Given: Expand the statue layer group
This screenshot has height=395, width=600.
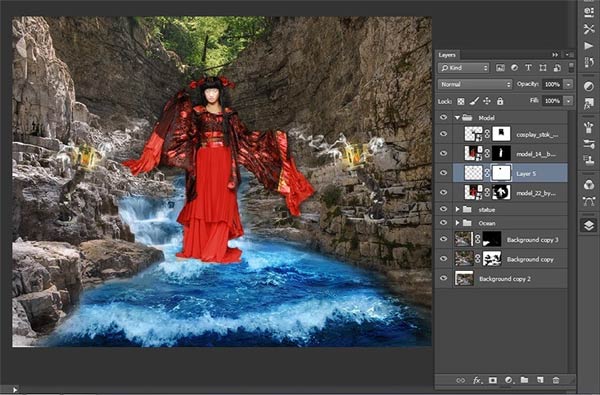Looking at the screenshot, I should coord(457,209).
